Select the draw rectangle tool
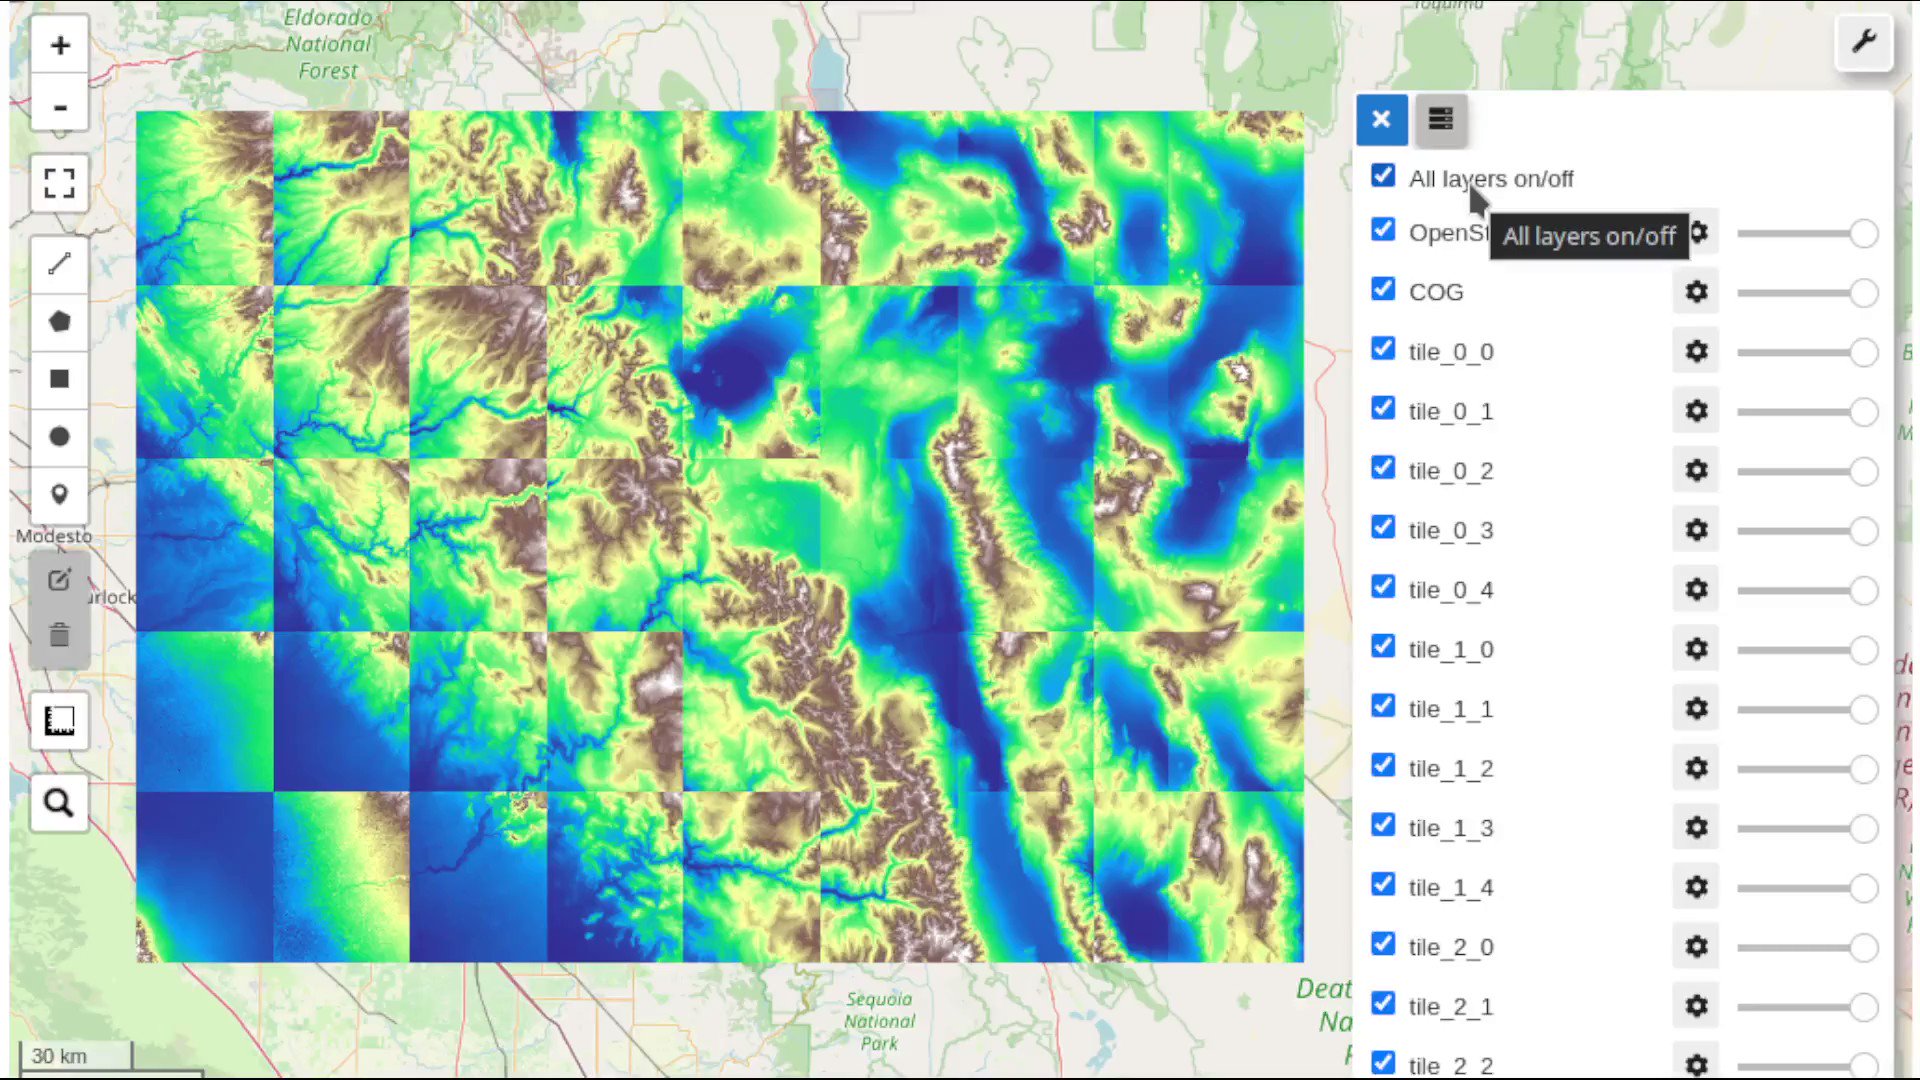1920x1080 pixels. pyautogui.click(x=59, y=378)
